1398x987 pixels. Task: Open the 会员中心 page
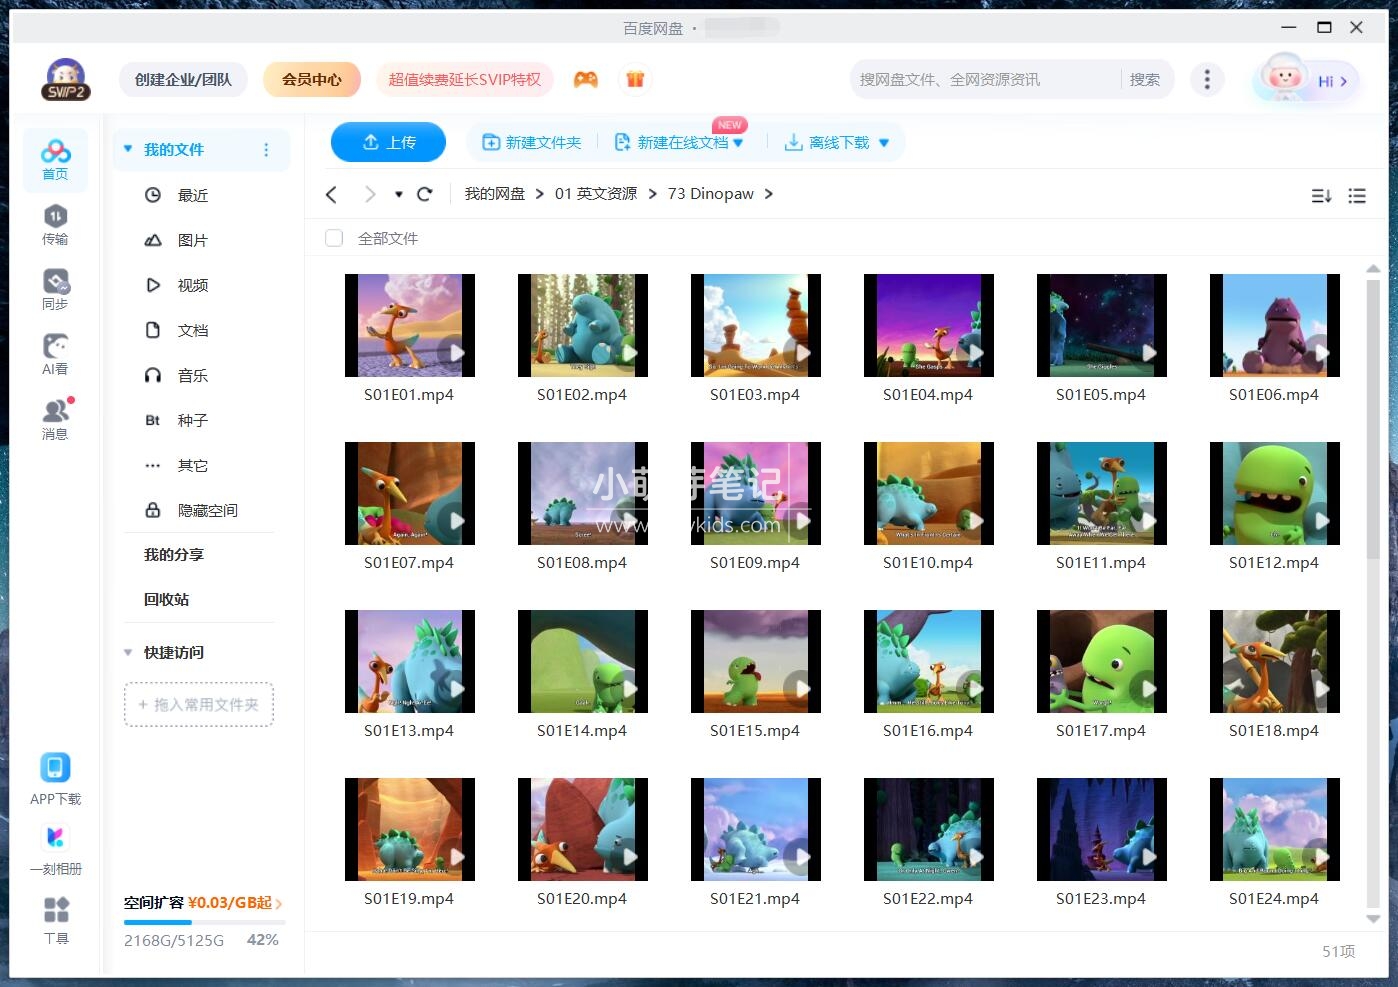(311, 79)
